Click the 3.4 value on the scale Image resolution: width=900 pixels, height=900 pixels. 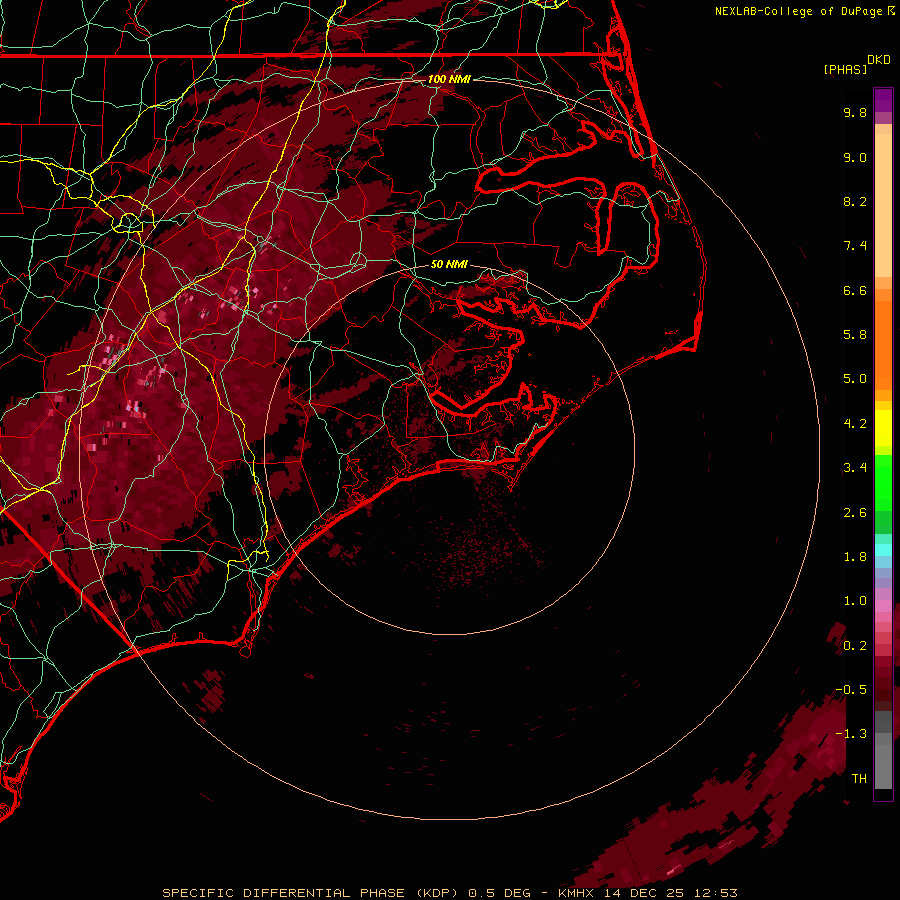(855, 468)
